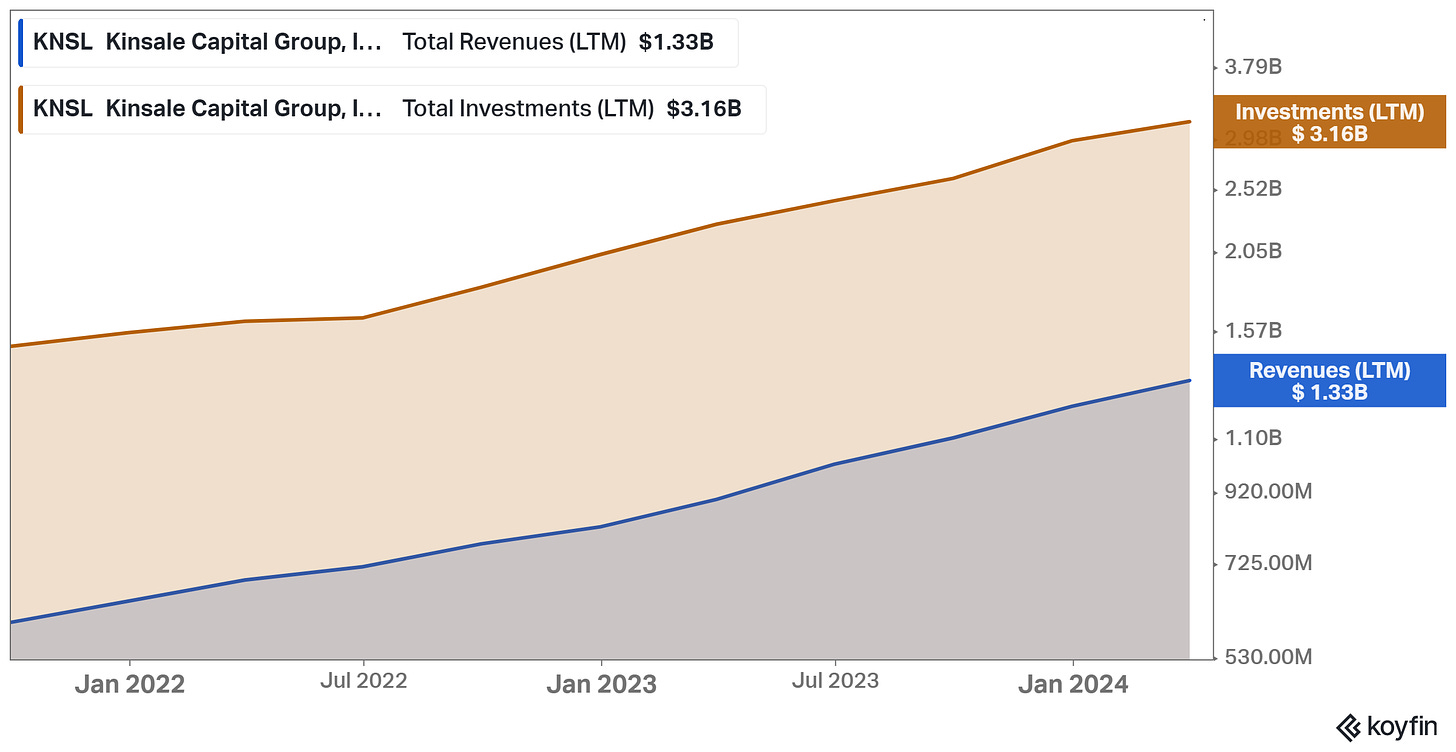Screen dimensions: 1456x752
Task: Click the 725.00M y-axis value
Action: point(1268,564)
